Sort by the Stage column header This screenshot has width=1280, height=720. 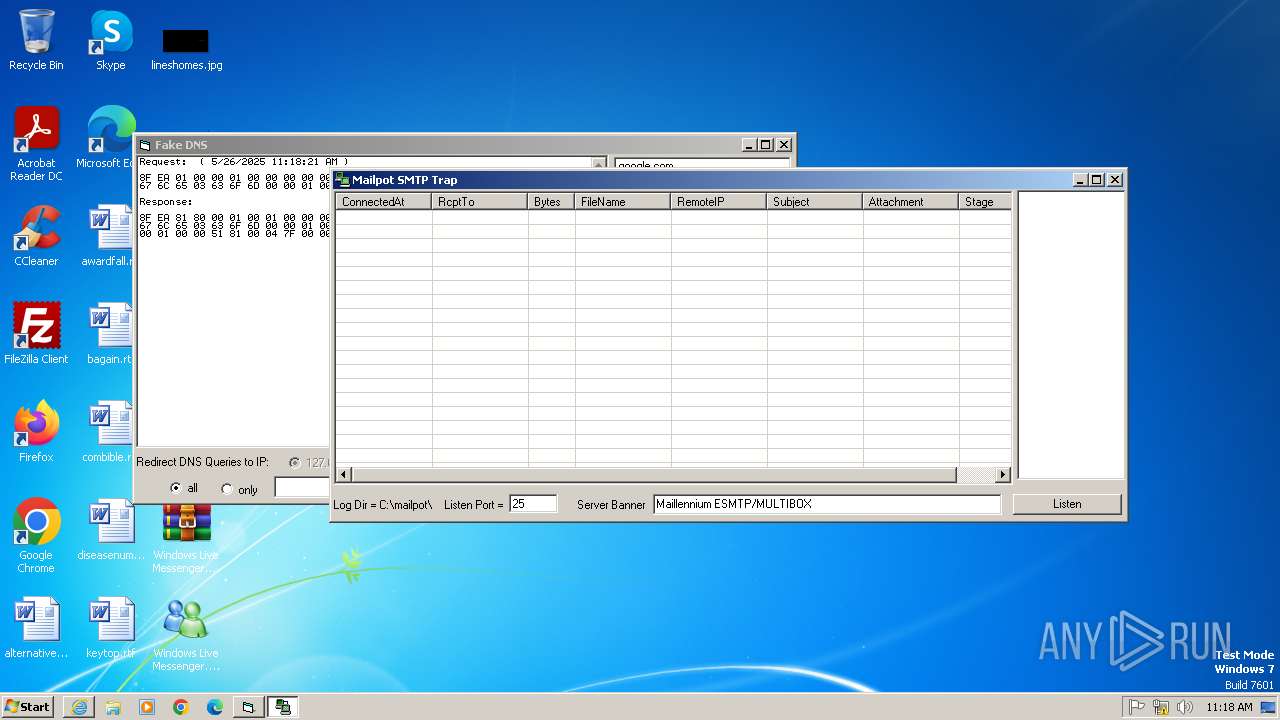[x=985, y=201]
